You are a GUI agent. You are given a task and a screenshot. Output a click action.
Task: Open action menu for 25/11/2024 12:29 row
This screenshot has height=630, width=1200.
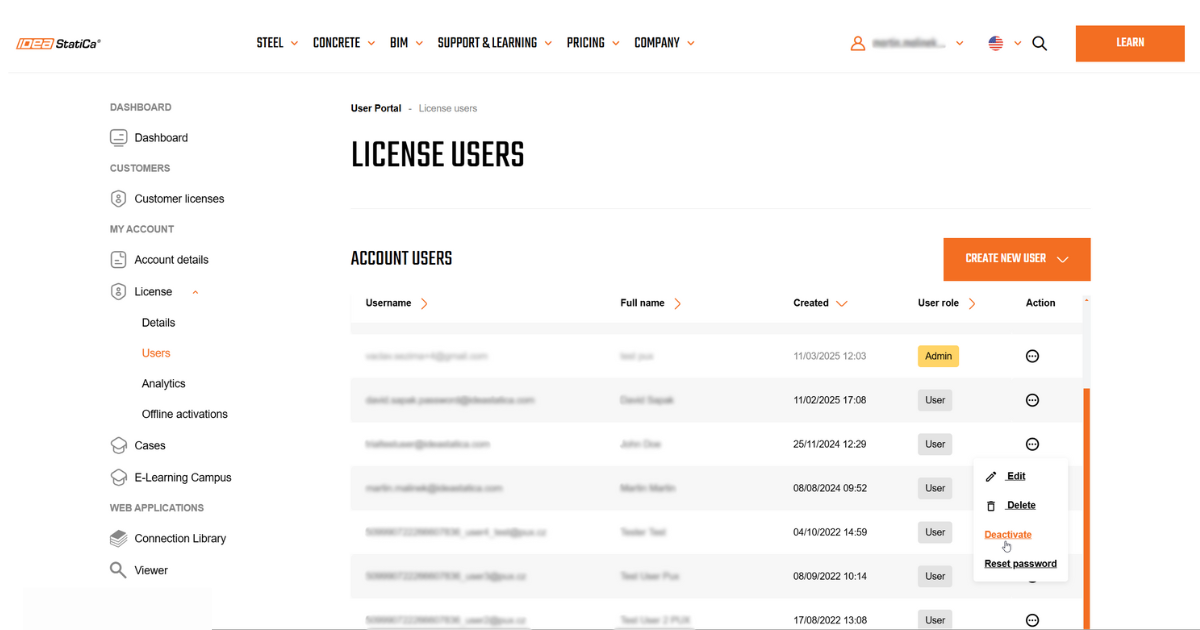pos(1033,444)
